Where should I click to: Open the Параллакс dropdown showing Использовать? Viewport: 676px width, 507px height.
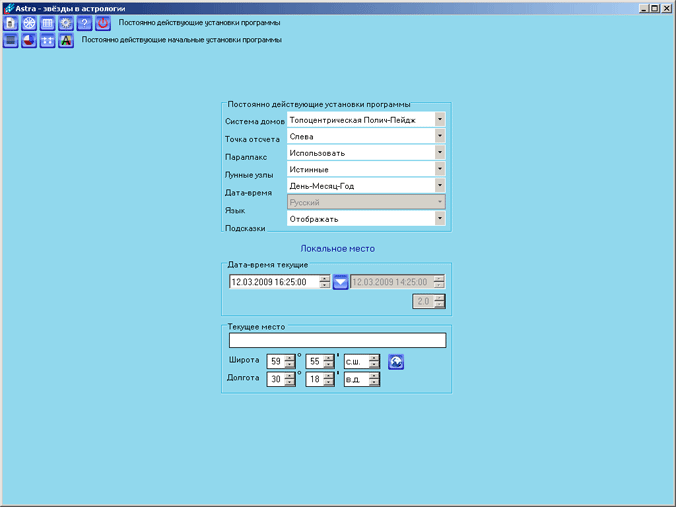(x=366, y=153)
